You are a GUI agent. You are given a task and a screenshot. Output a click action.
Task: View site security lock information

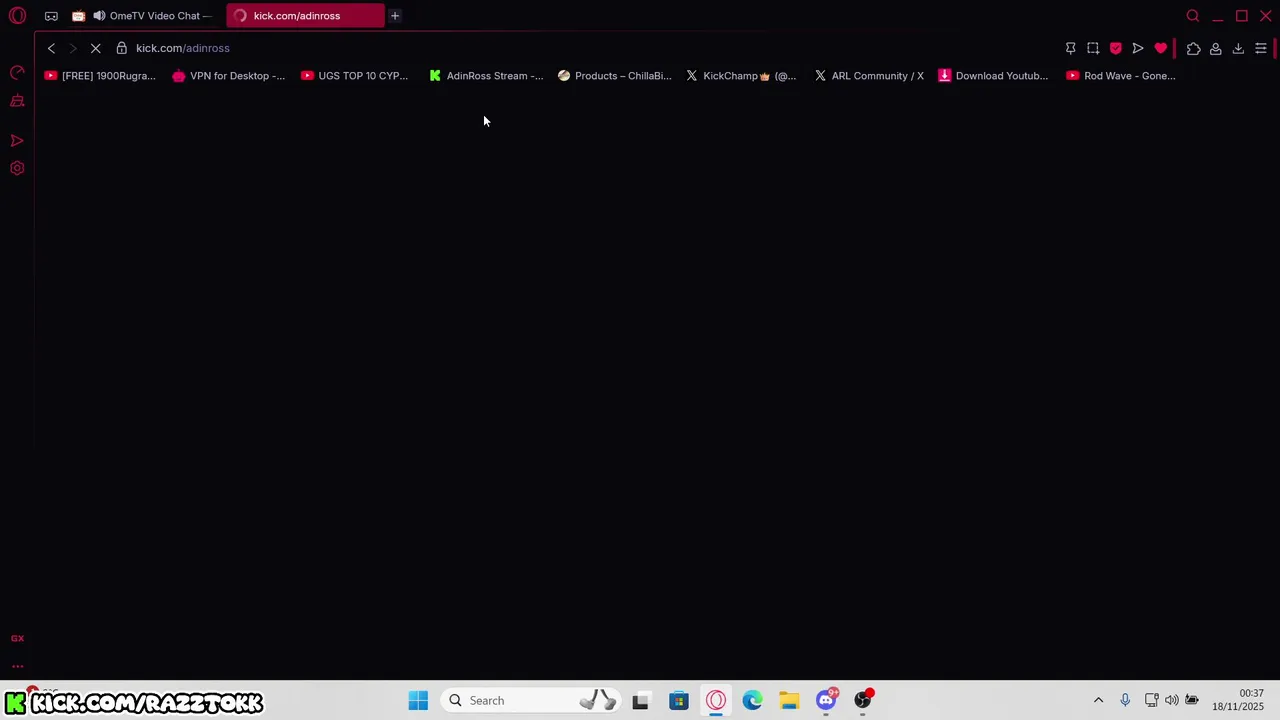point(121,48)
